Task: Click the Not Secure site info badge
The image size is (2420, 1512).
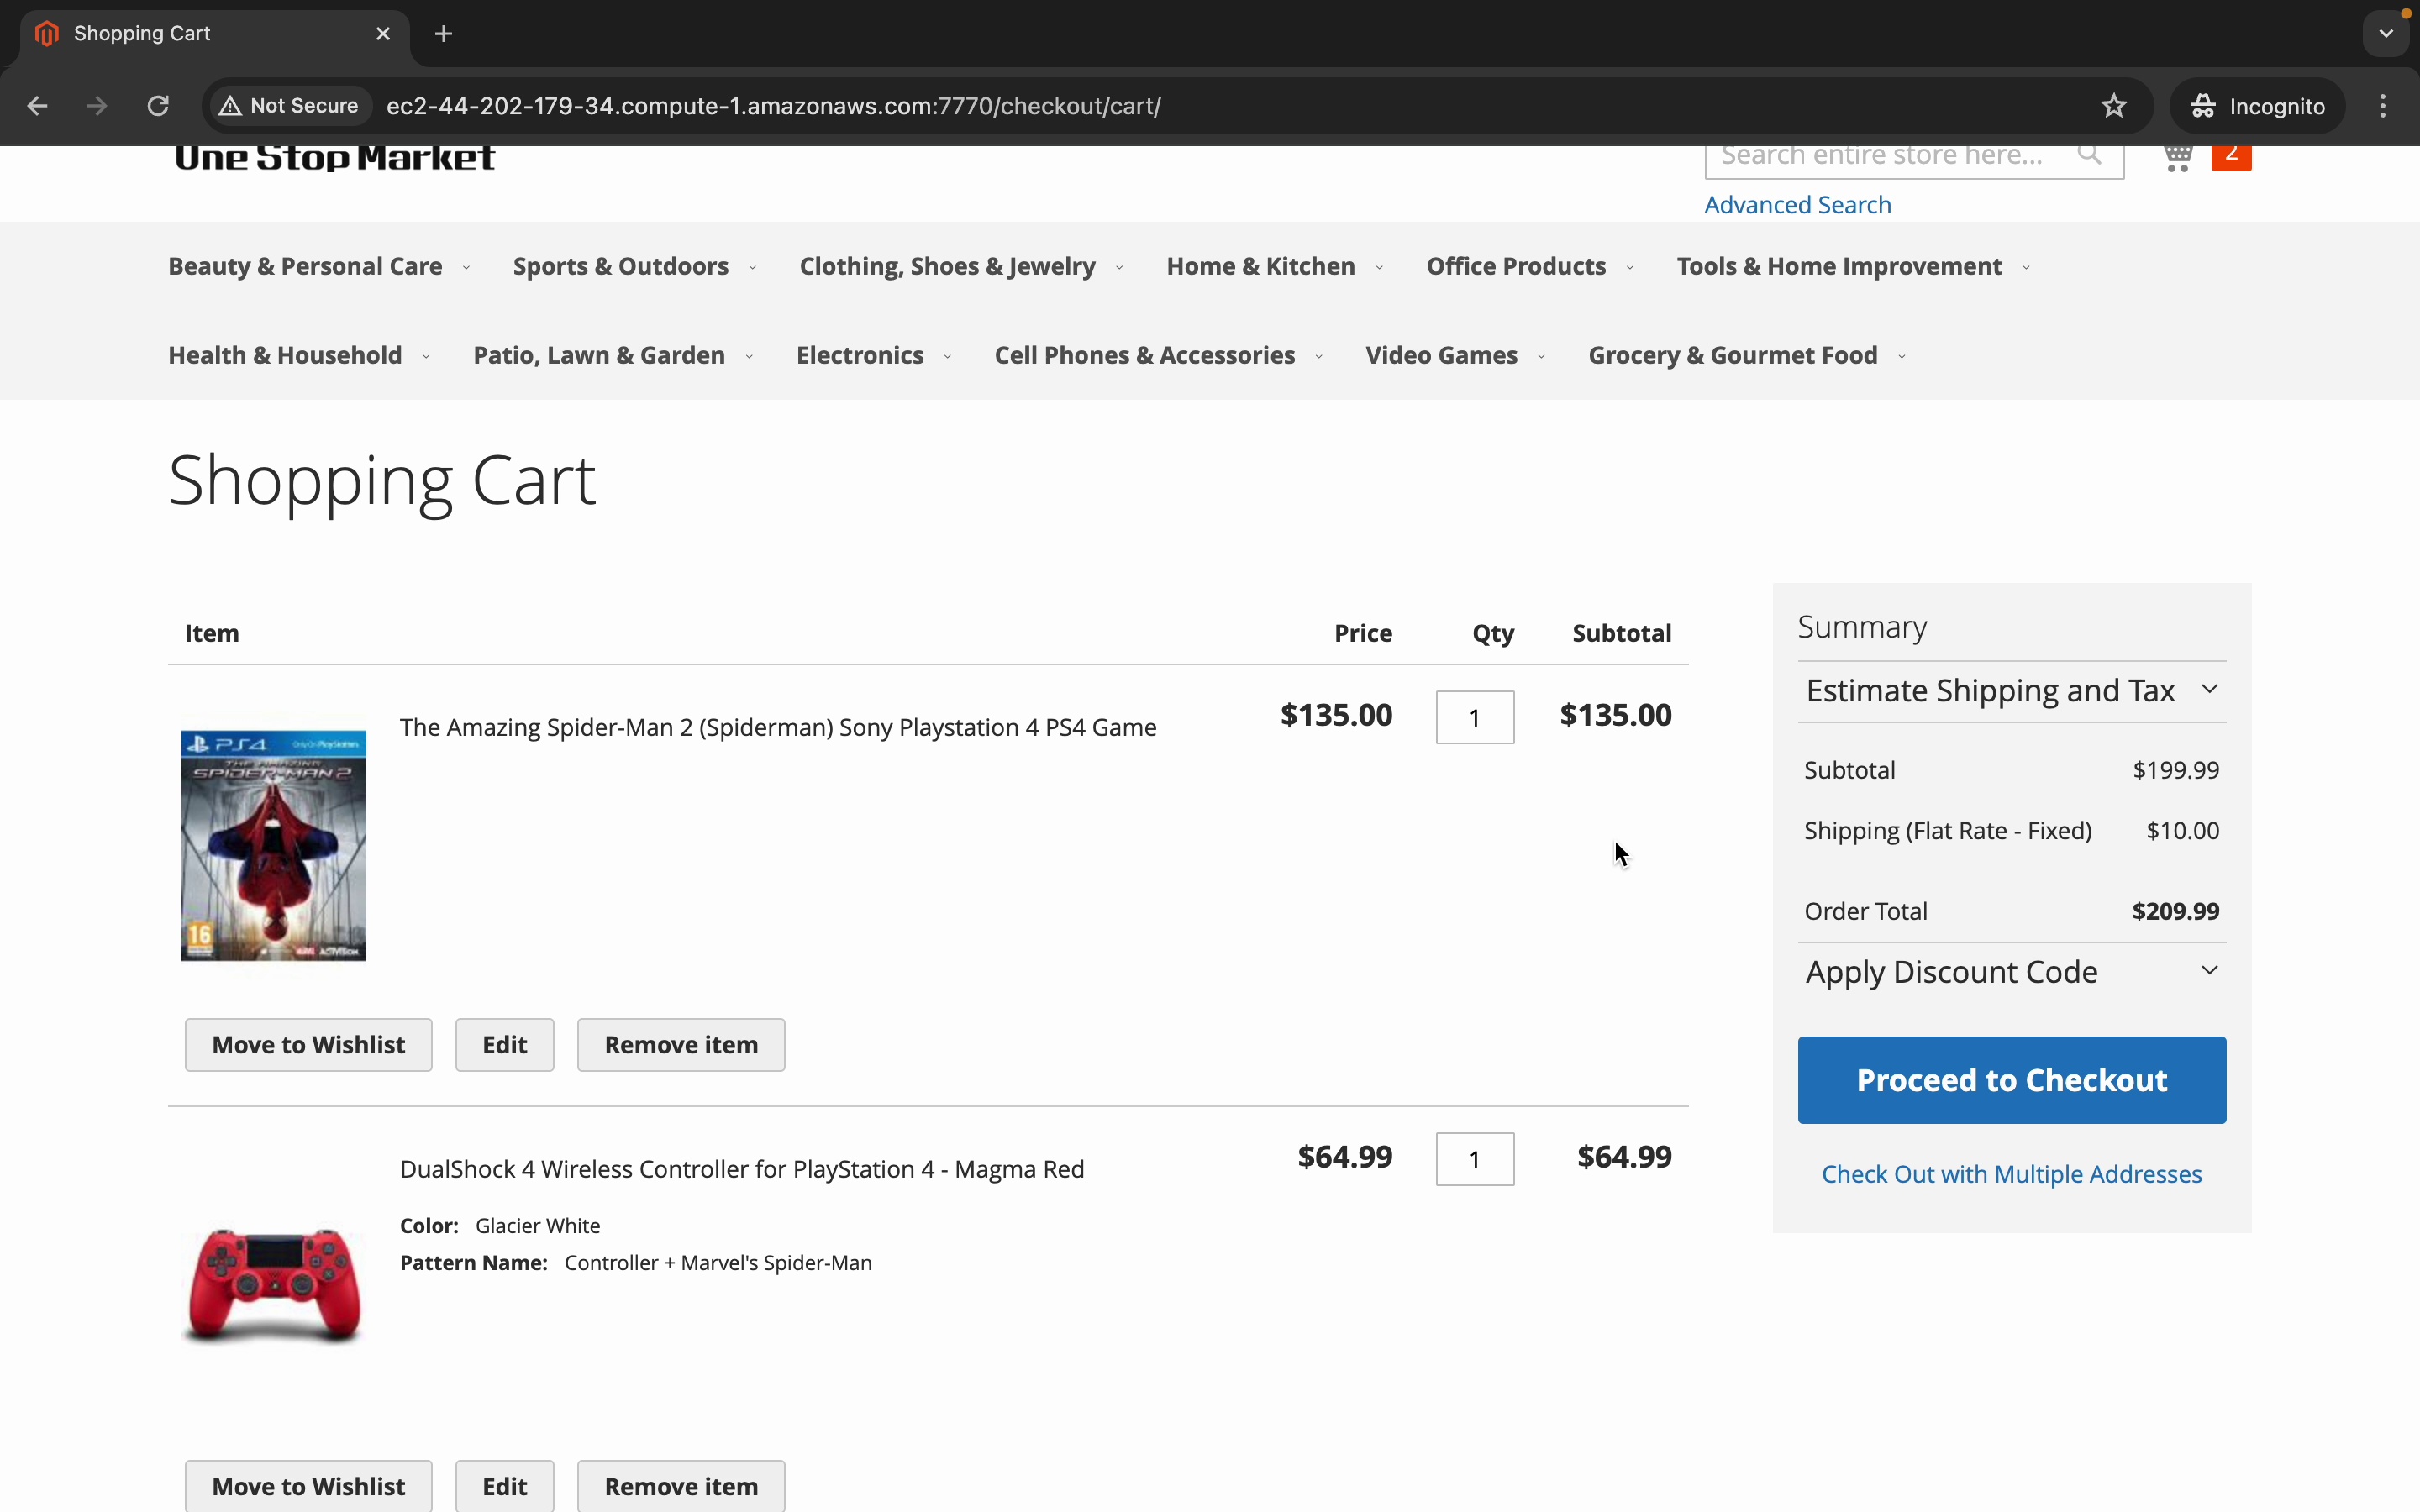Action: click(x=289, y=106)
